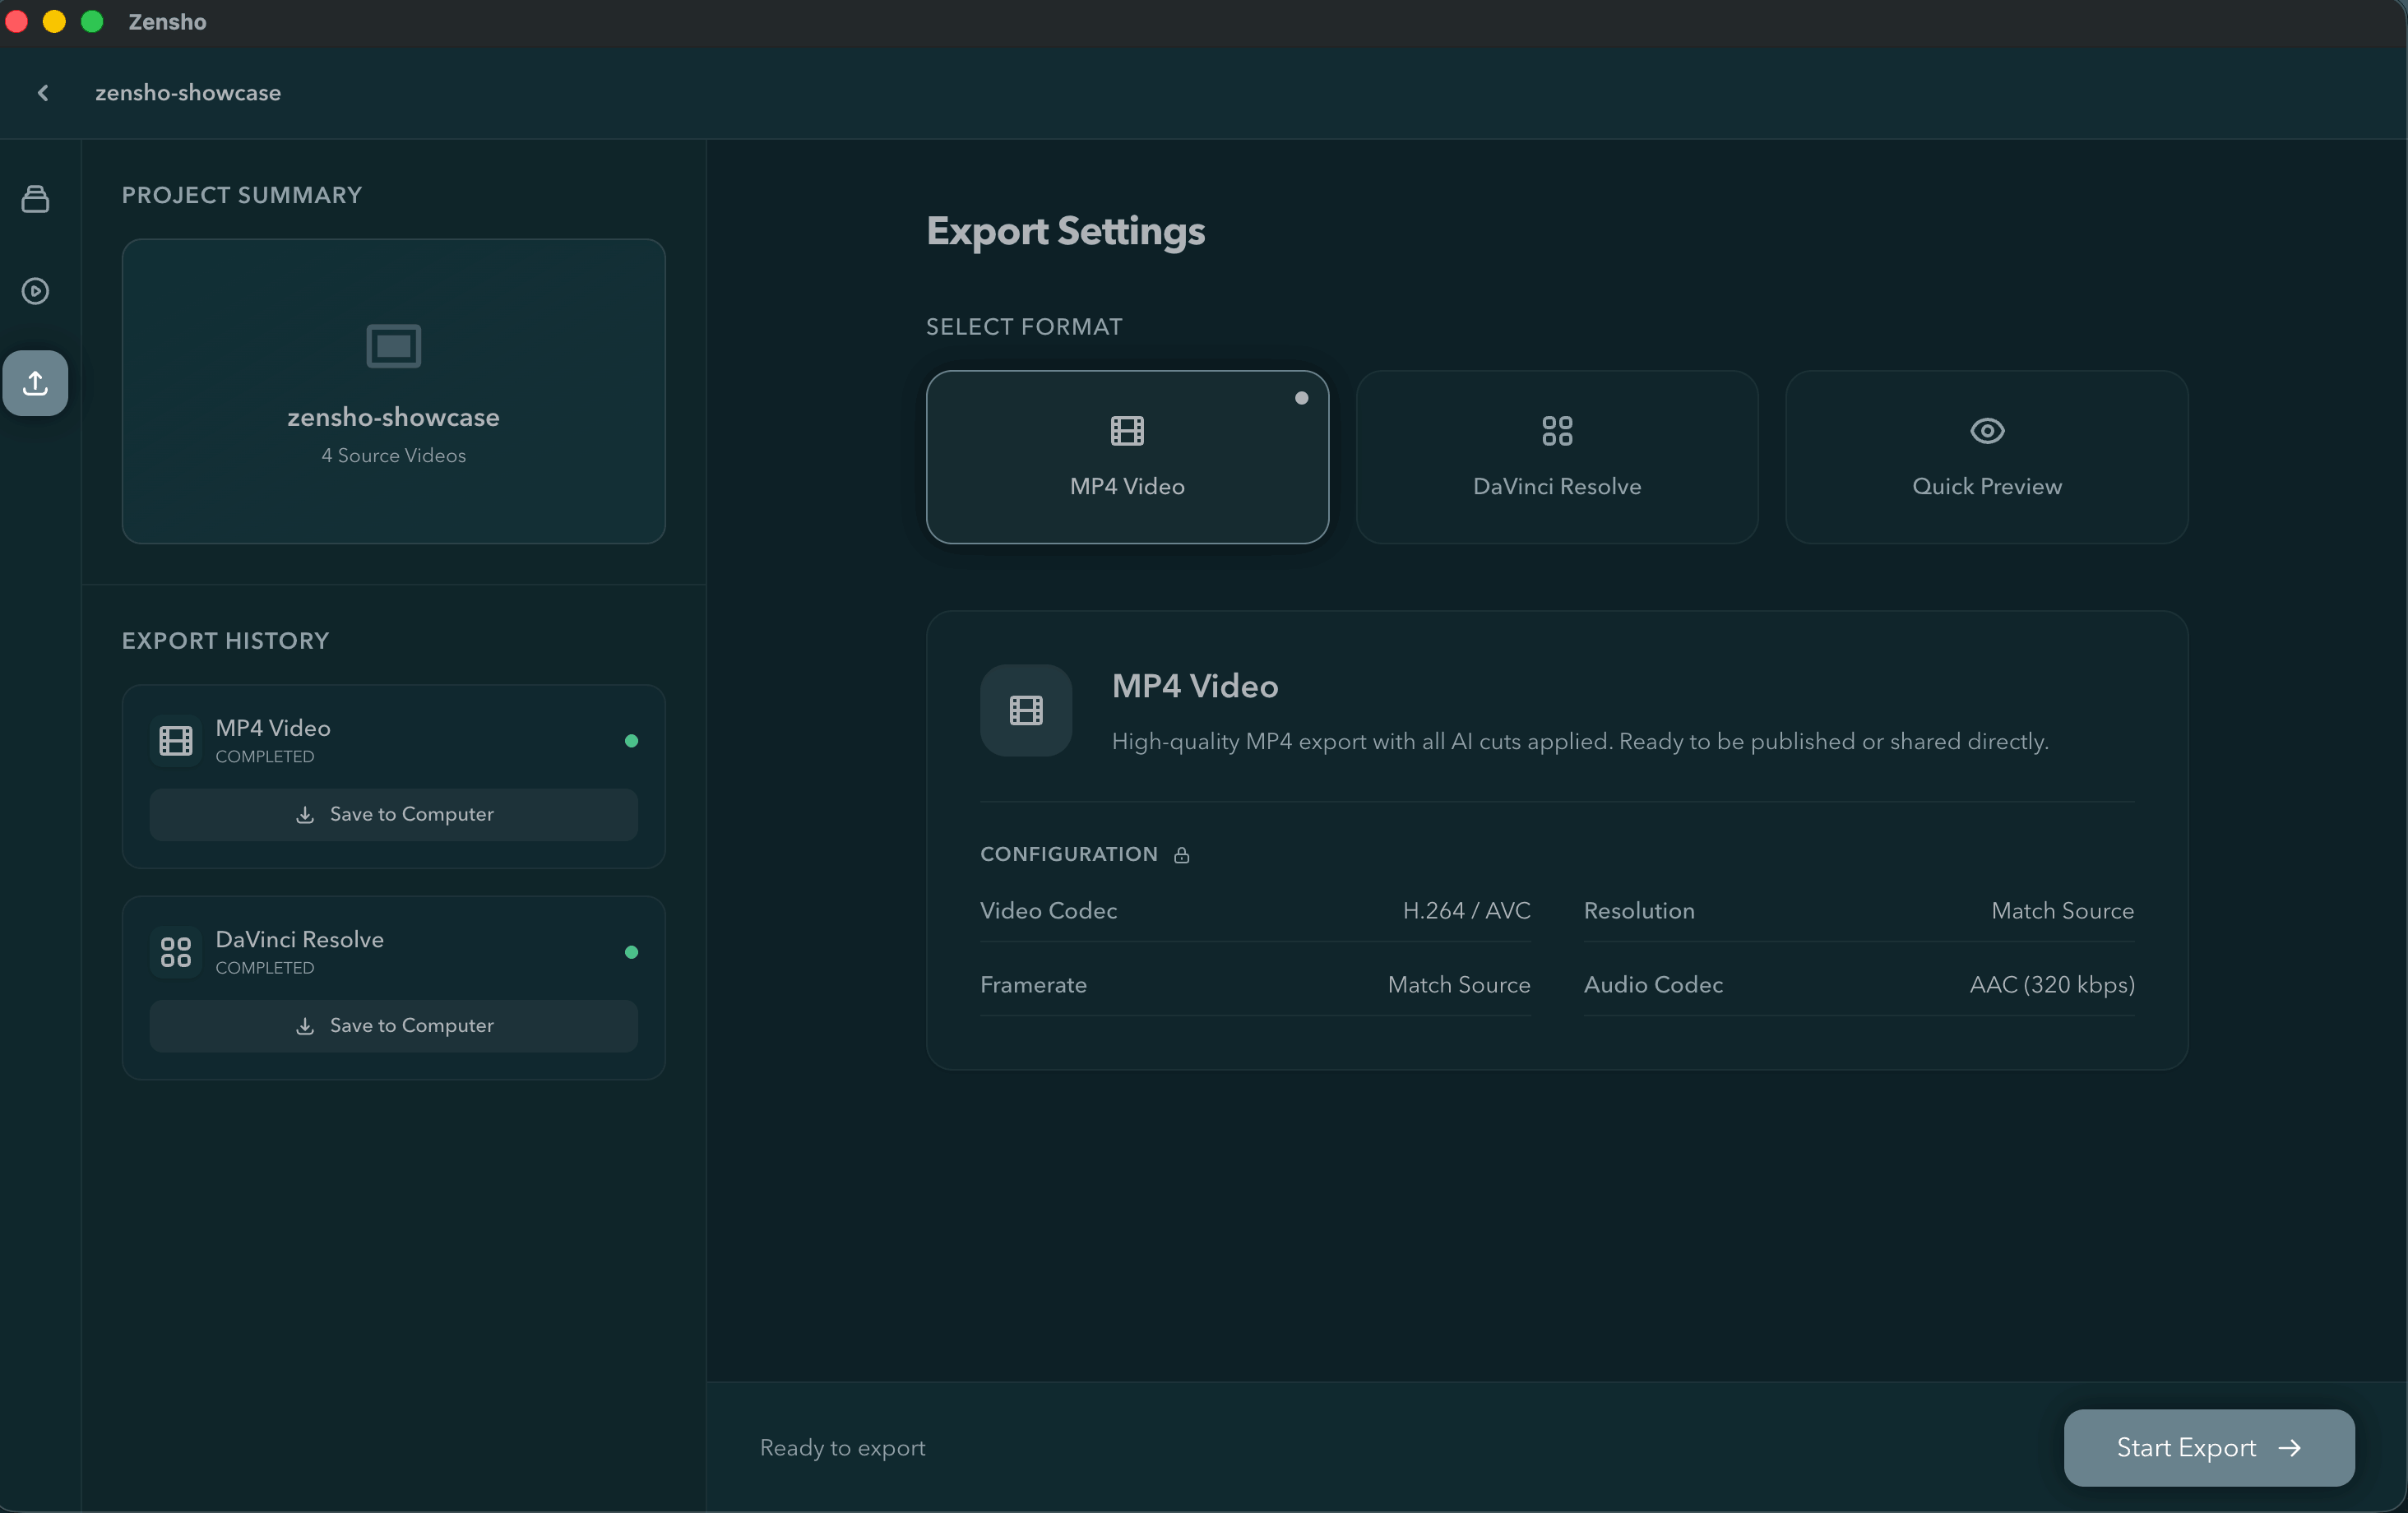2408x1513 pixels.
Task: Select the DaVinci Resolve format label
Action: pyautogui.click(x=1557, y=487)
